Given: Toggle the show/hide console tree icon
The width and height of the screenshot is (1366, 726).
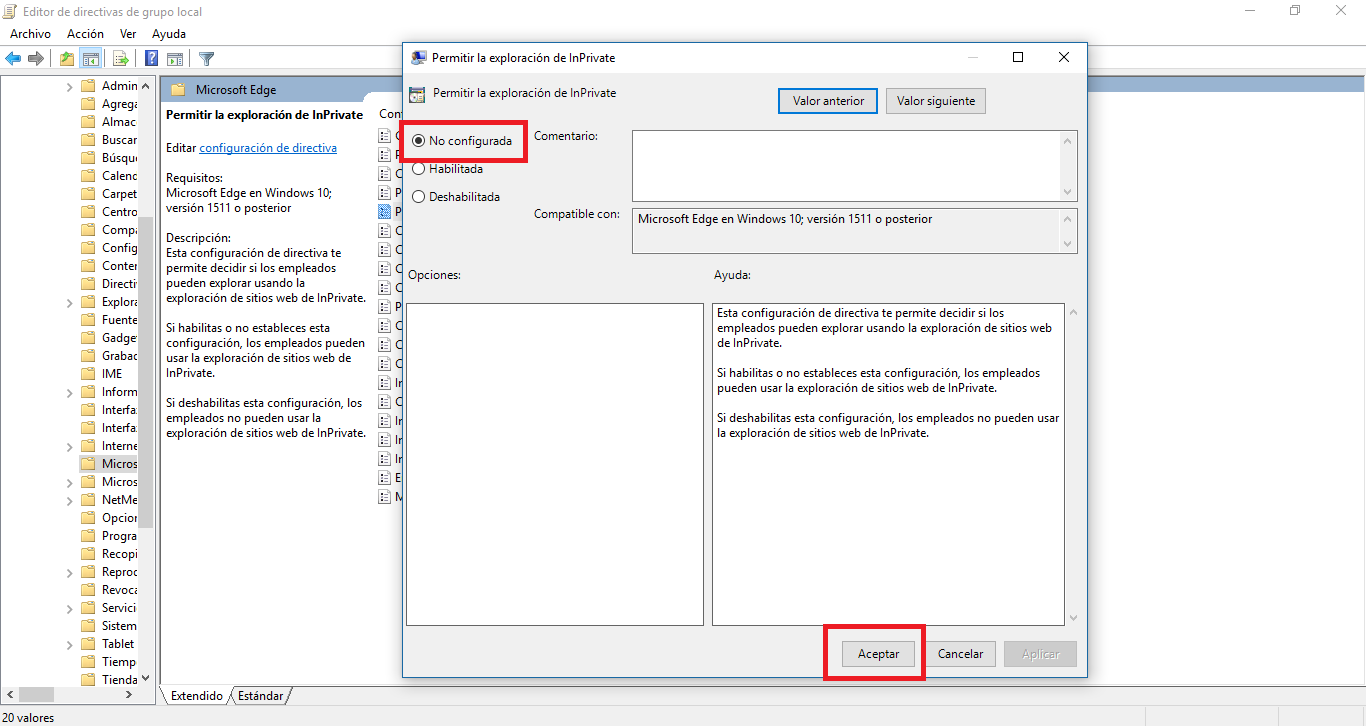Looking at the screenshot, I should click(x=90, y=58).
